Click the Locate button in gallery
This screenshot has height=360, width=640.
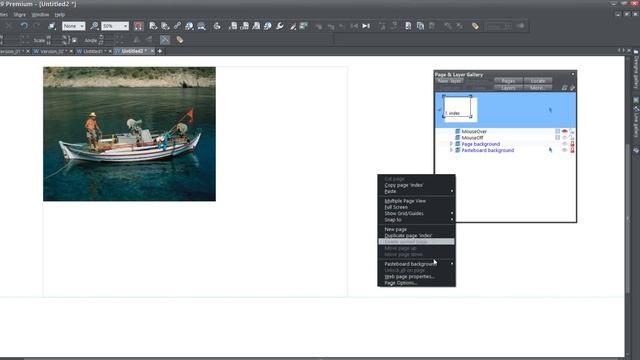pyautogui.click(x=538, y=81)
